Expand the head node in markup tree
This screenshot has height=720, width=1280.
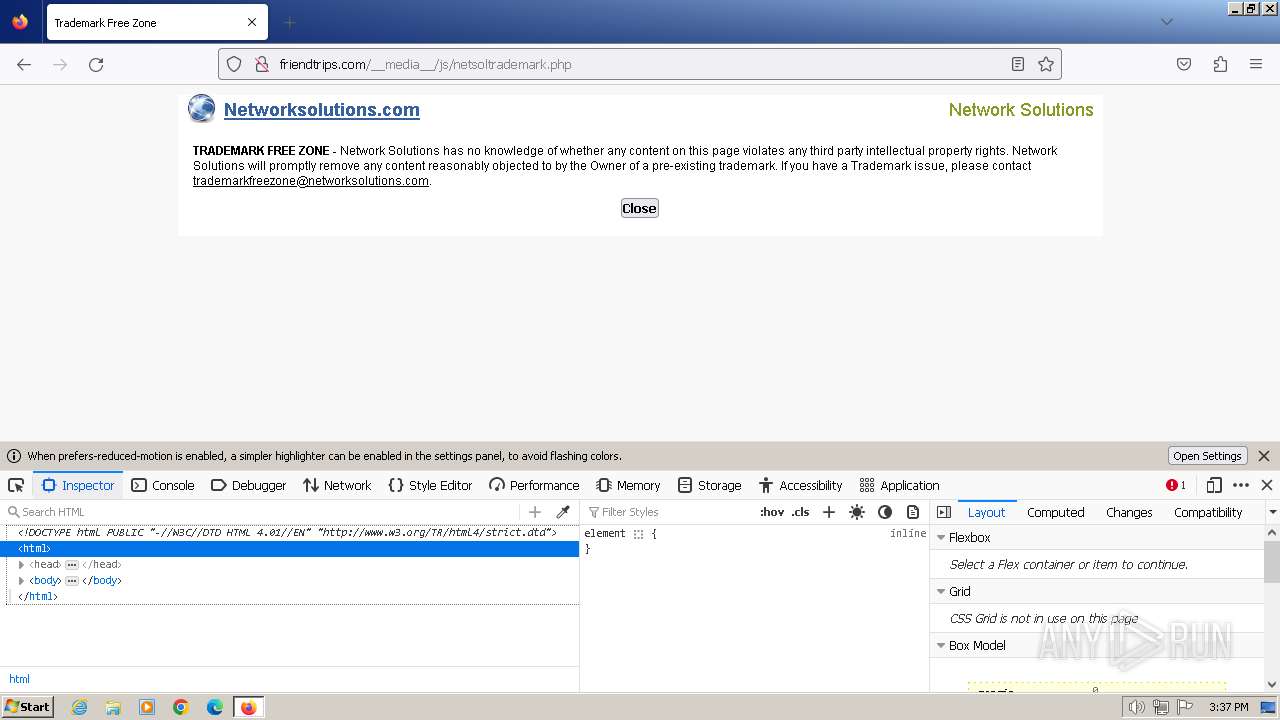click(22, 565)
